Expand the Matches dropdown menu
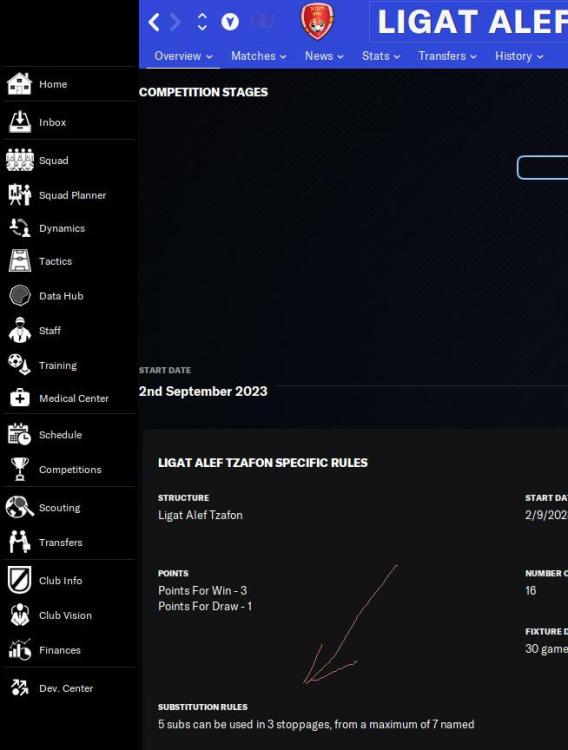The width and height of the screenshot is (568, 750). (259, 56)
